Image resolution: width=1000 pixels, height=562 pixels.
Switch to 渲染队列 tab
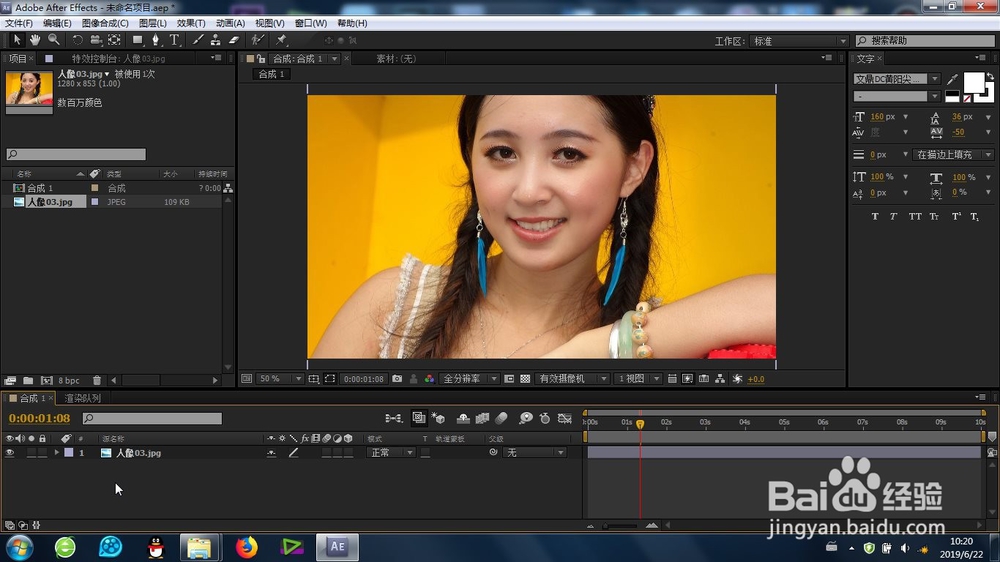pyautogui.click(x=82, y=398)
